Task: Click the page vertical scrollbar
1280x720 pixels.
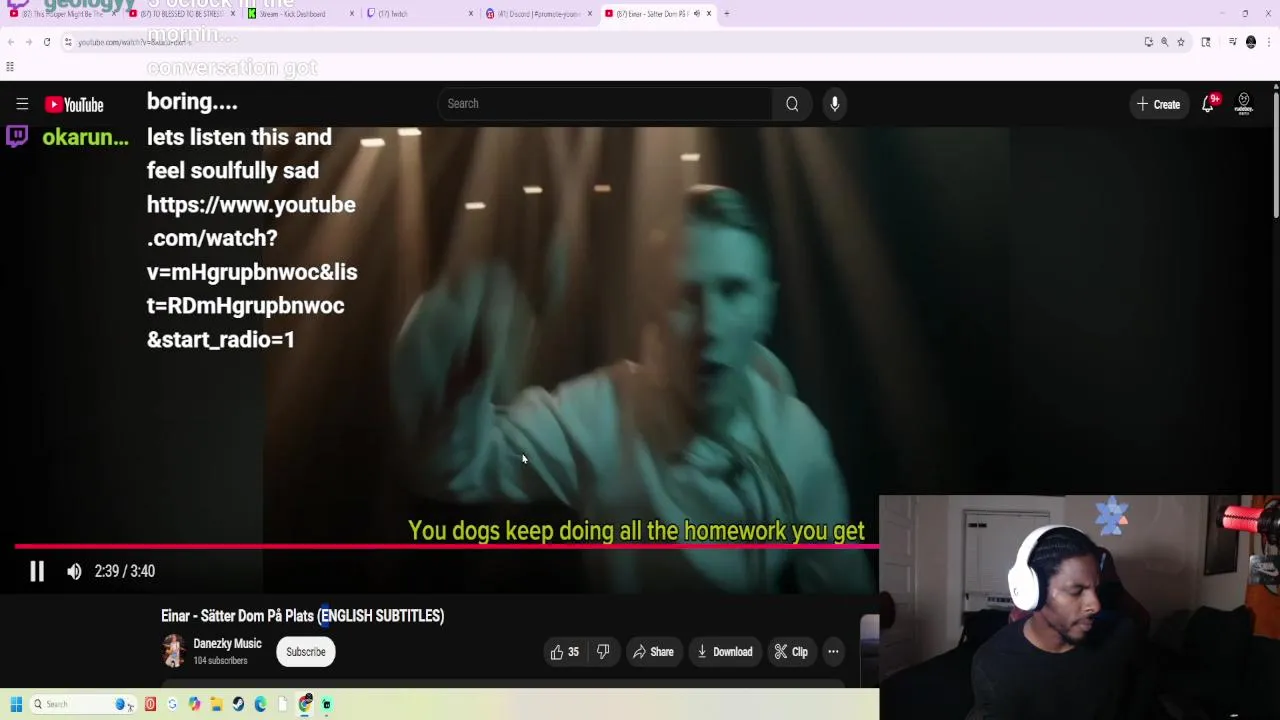Action: 1276,155
